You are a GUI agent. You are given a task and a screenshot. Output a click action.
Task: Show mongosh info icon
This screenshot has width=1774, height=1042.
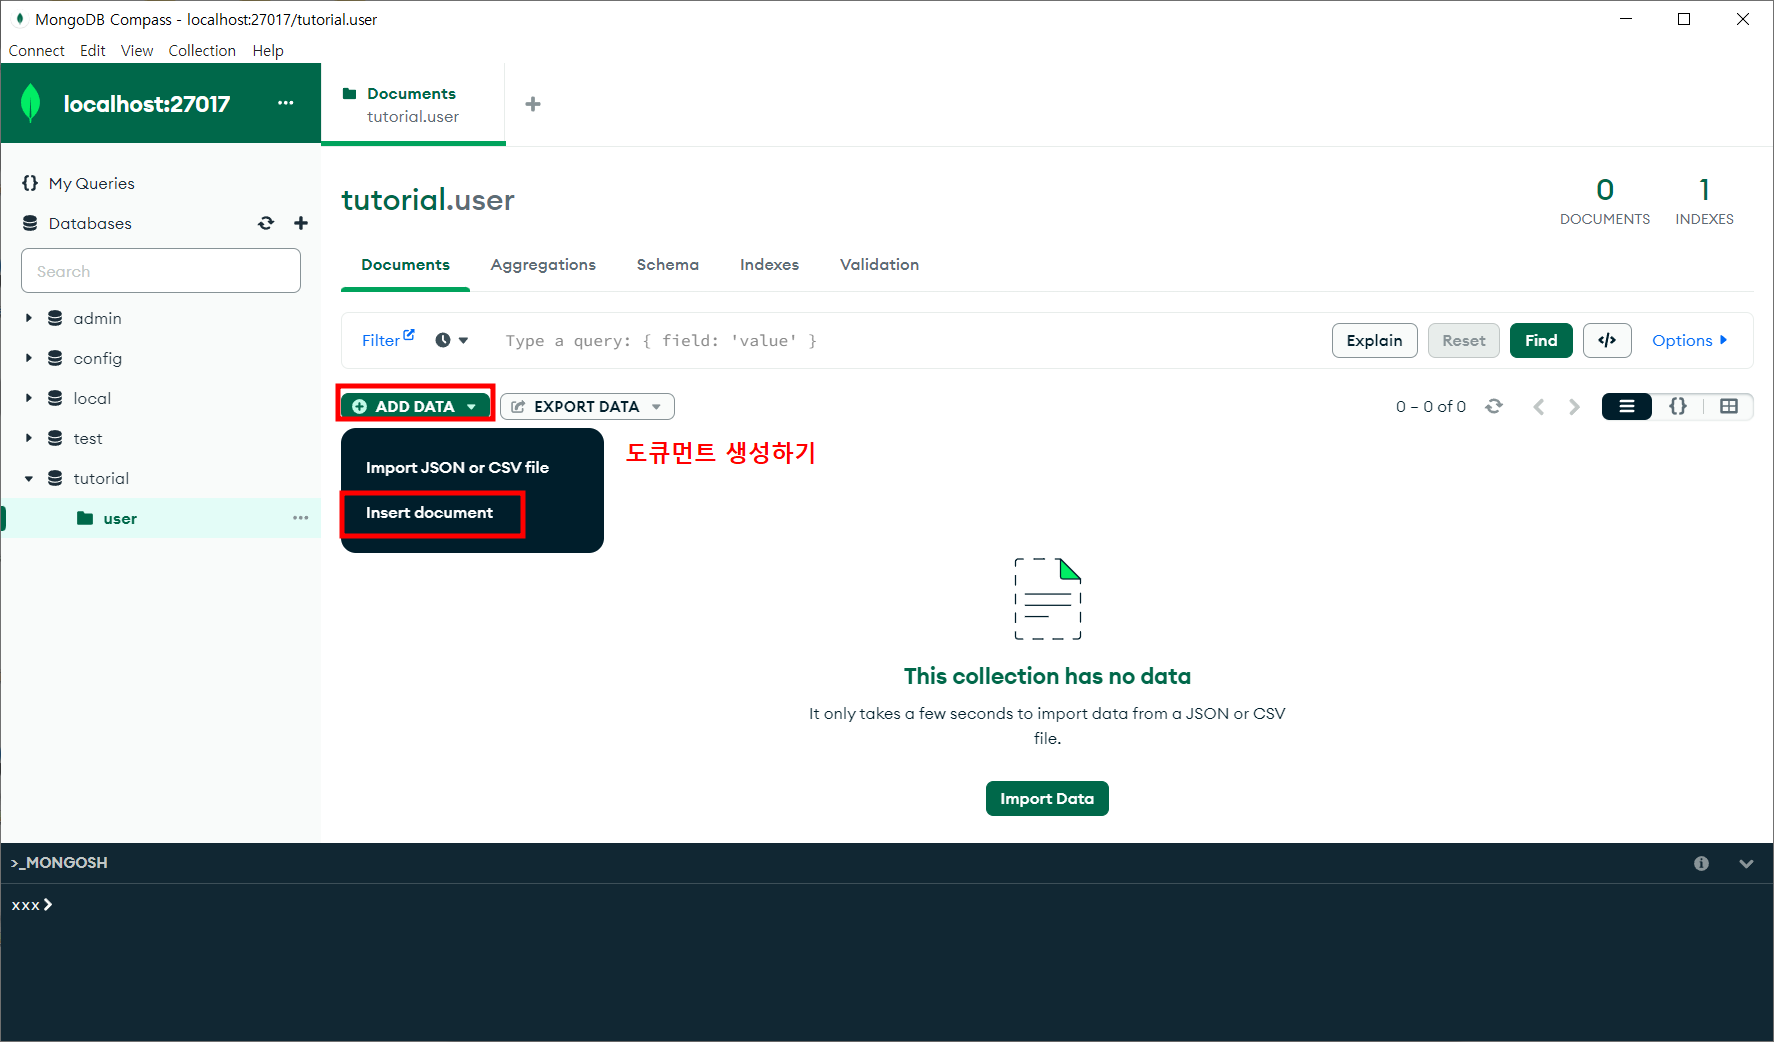1701,863
